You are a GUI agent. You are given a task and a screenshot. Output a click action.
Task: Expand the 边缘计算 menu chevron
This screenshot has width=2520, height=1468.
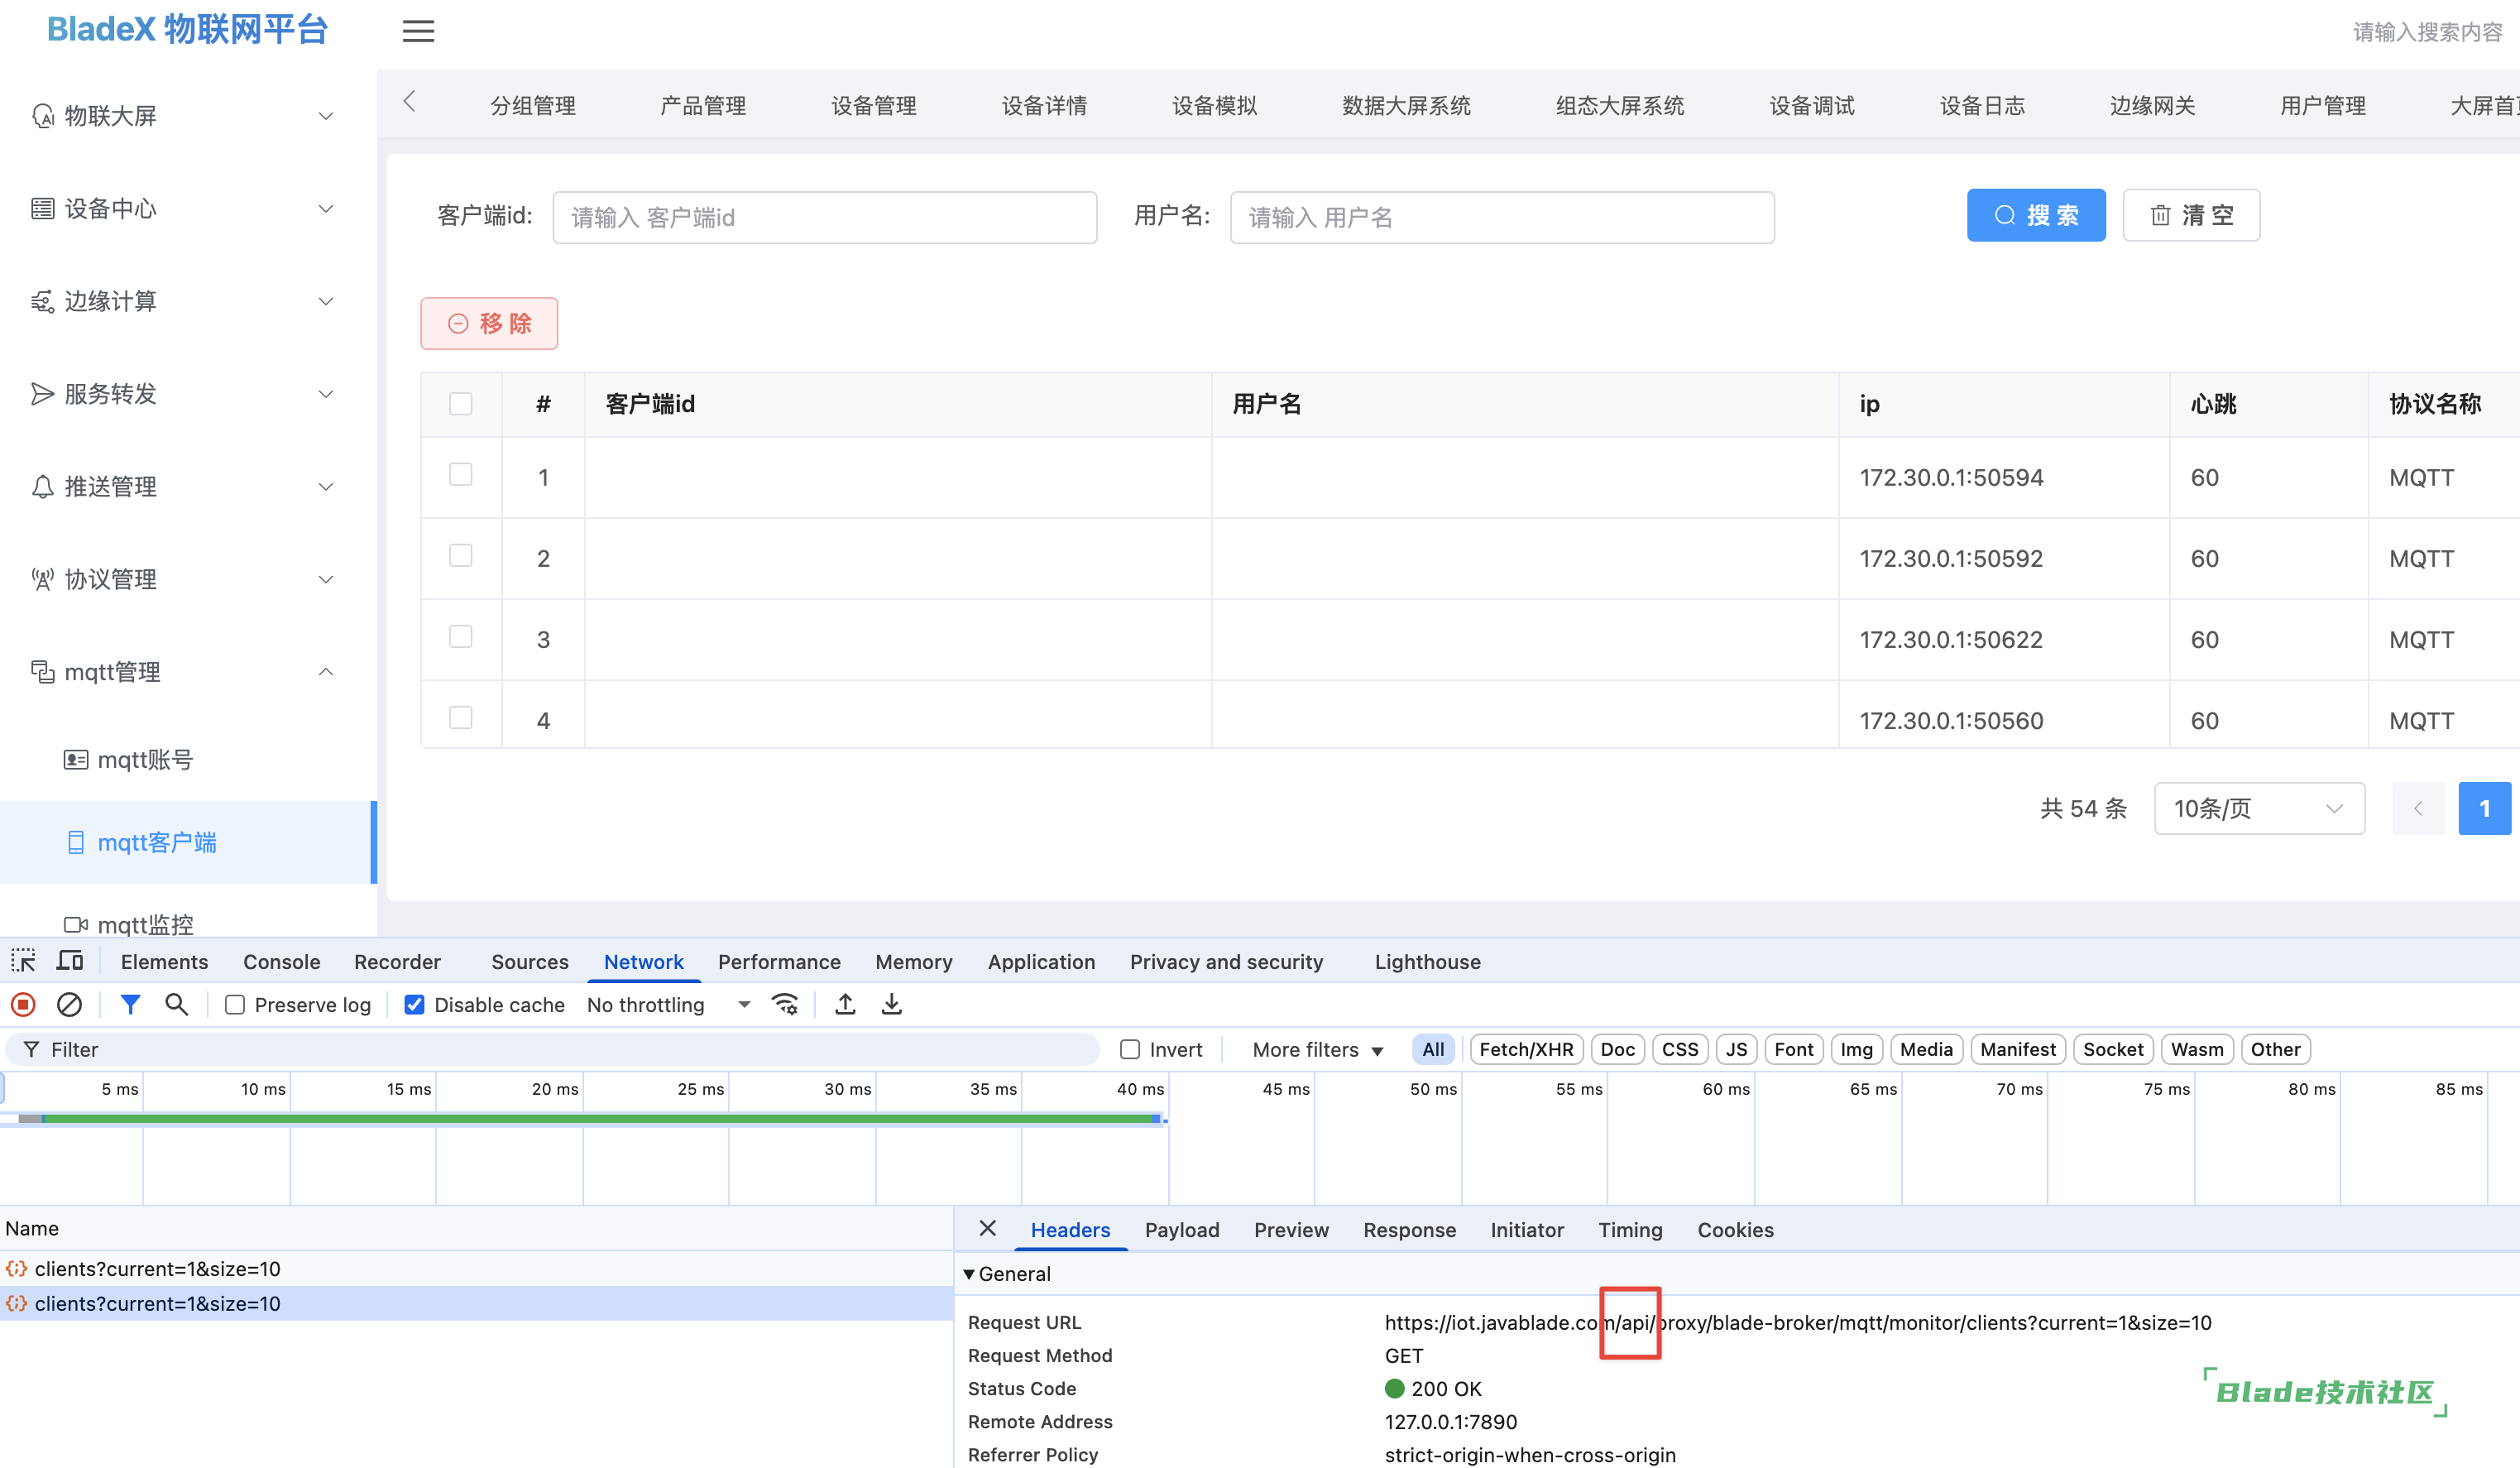coord(326,301)
